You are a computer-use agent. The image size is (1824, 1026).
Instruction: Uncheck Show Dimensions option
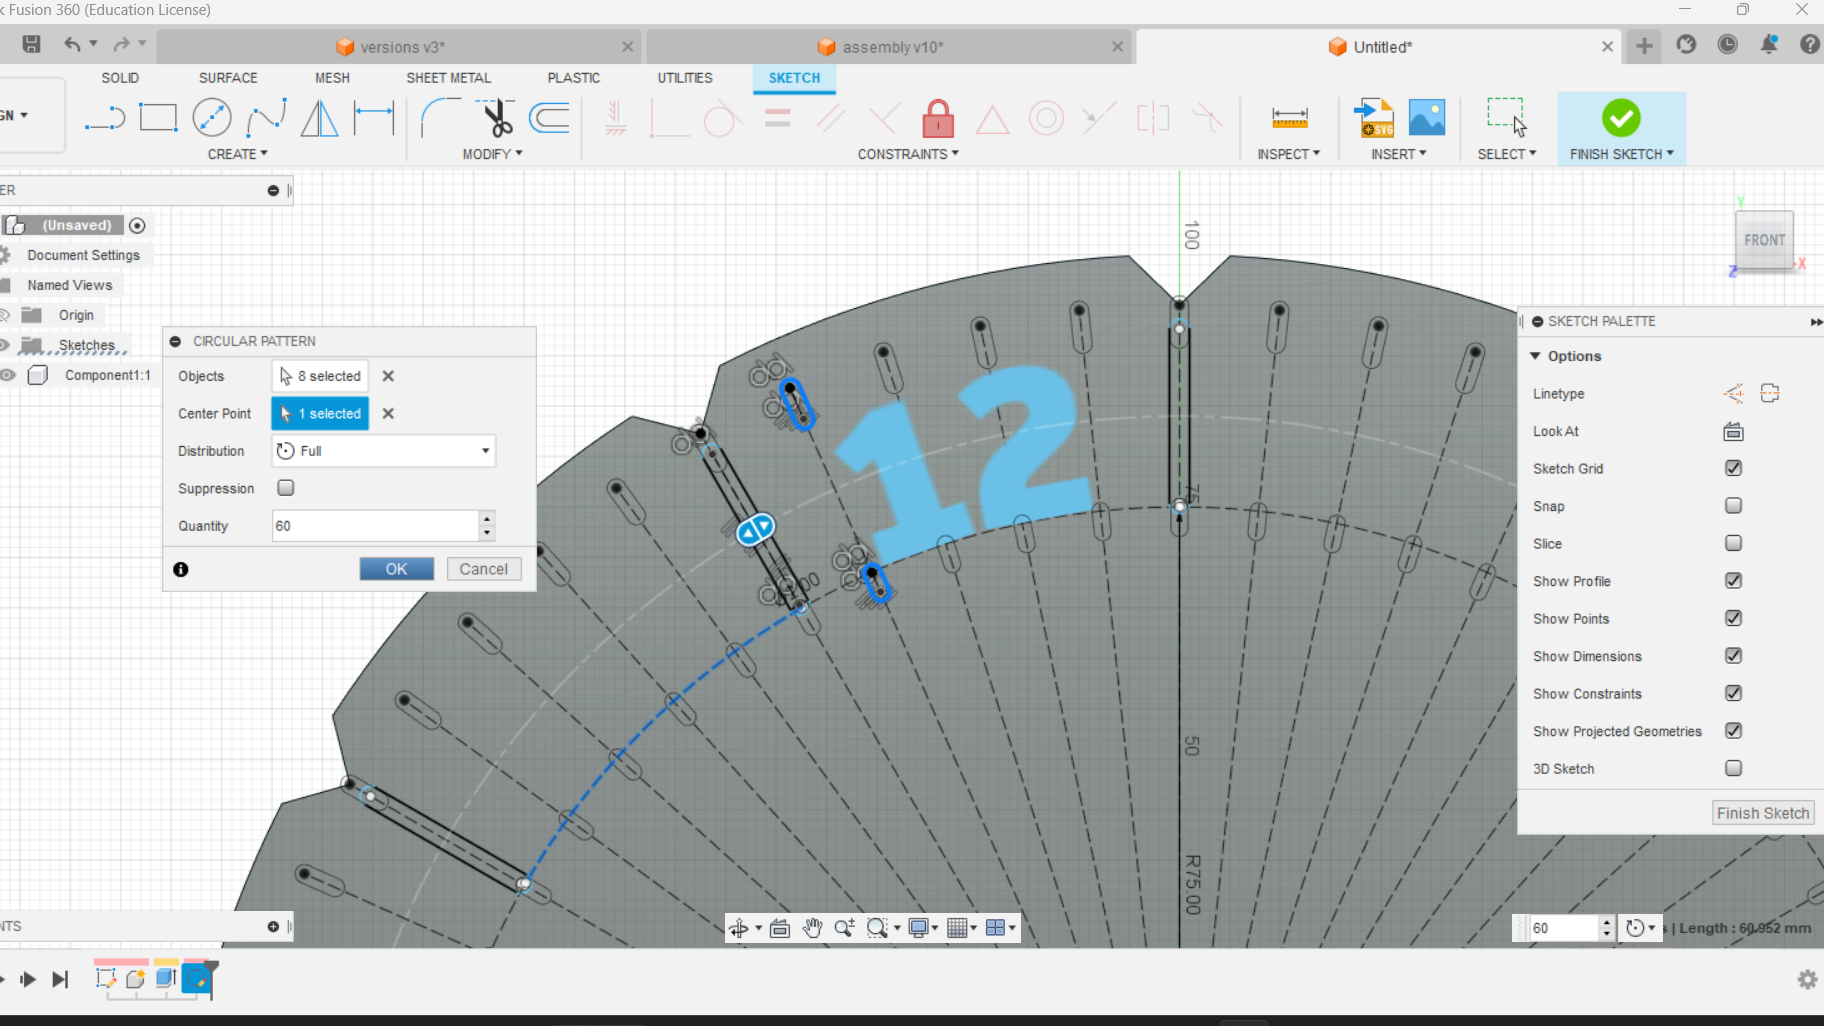pos(1733,656)
